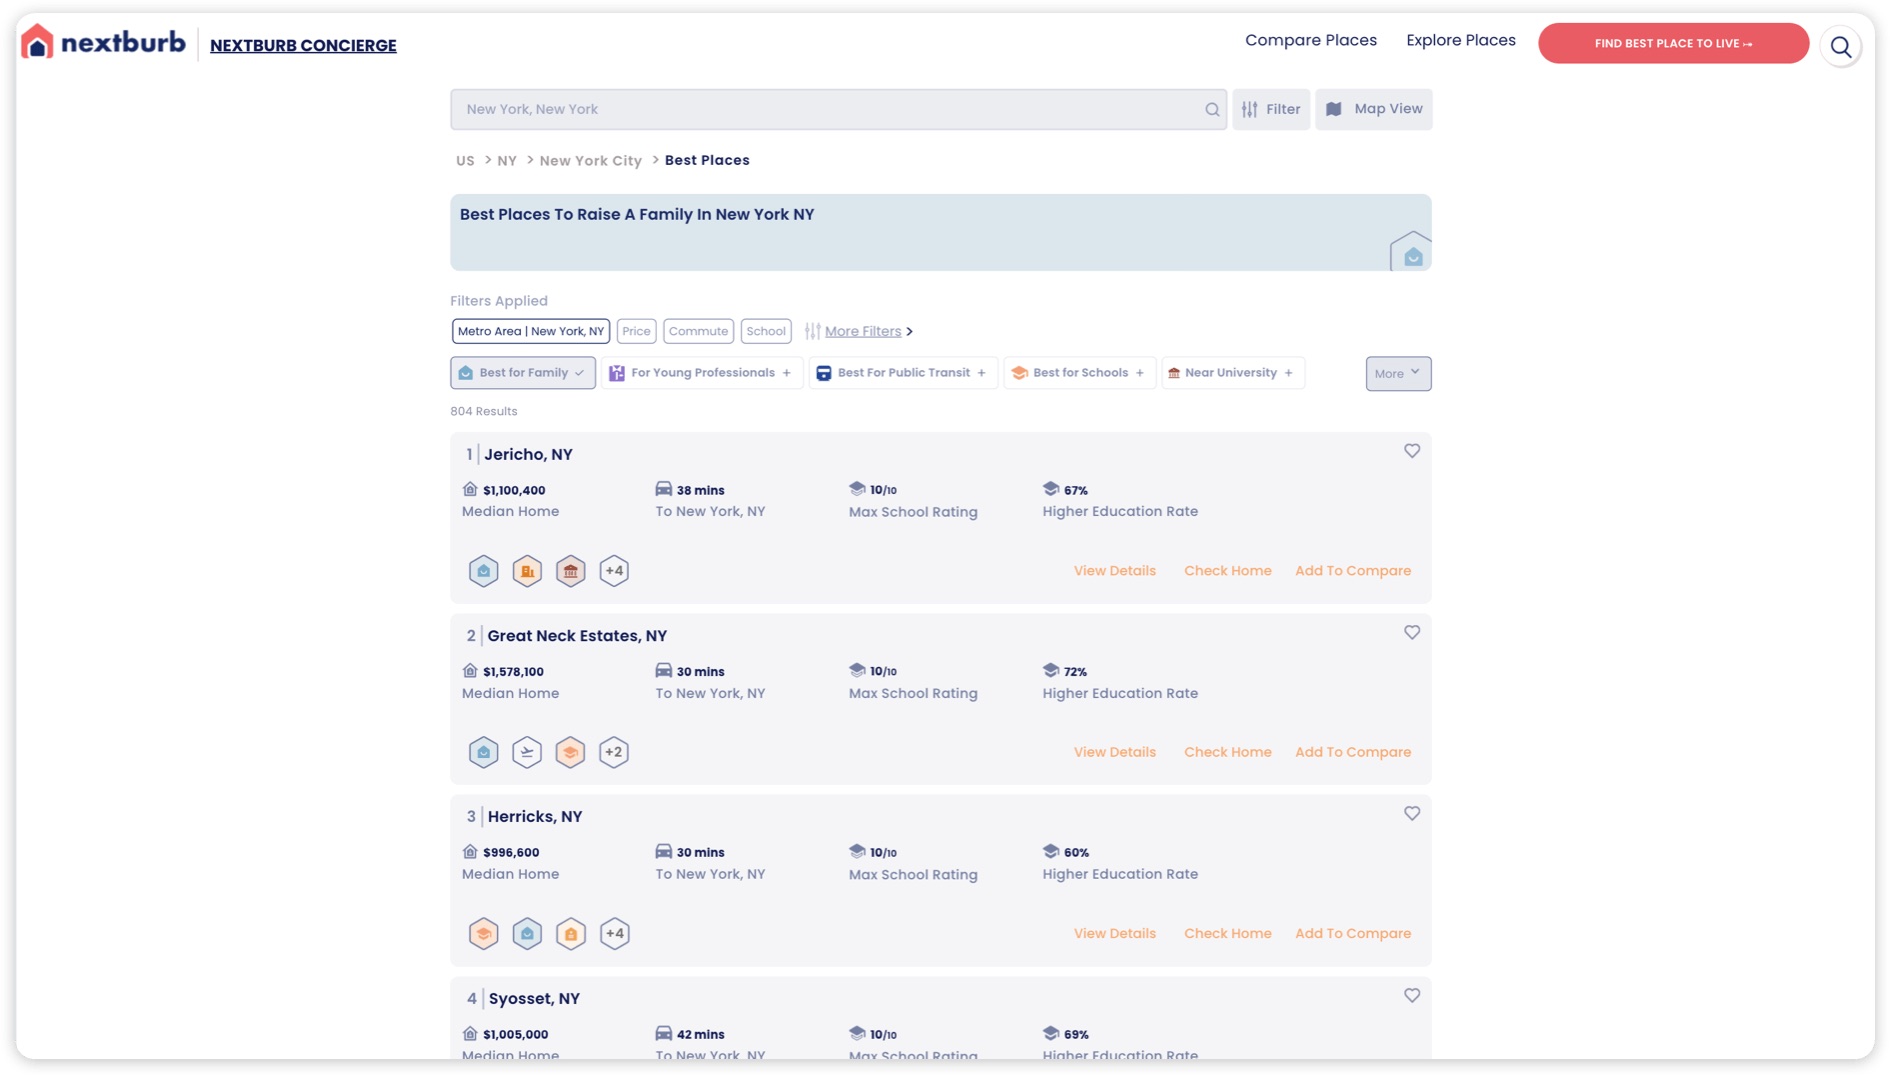This screenshot has height=1077, width=1890.
Task: Click the 804 Results count text
Action: (483, 412)
